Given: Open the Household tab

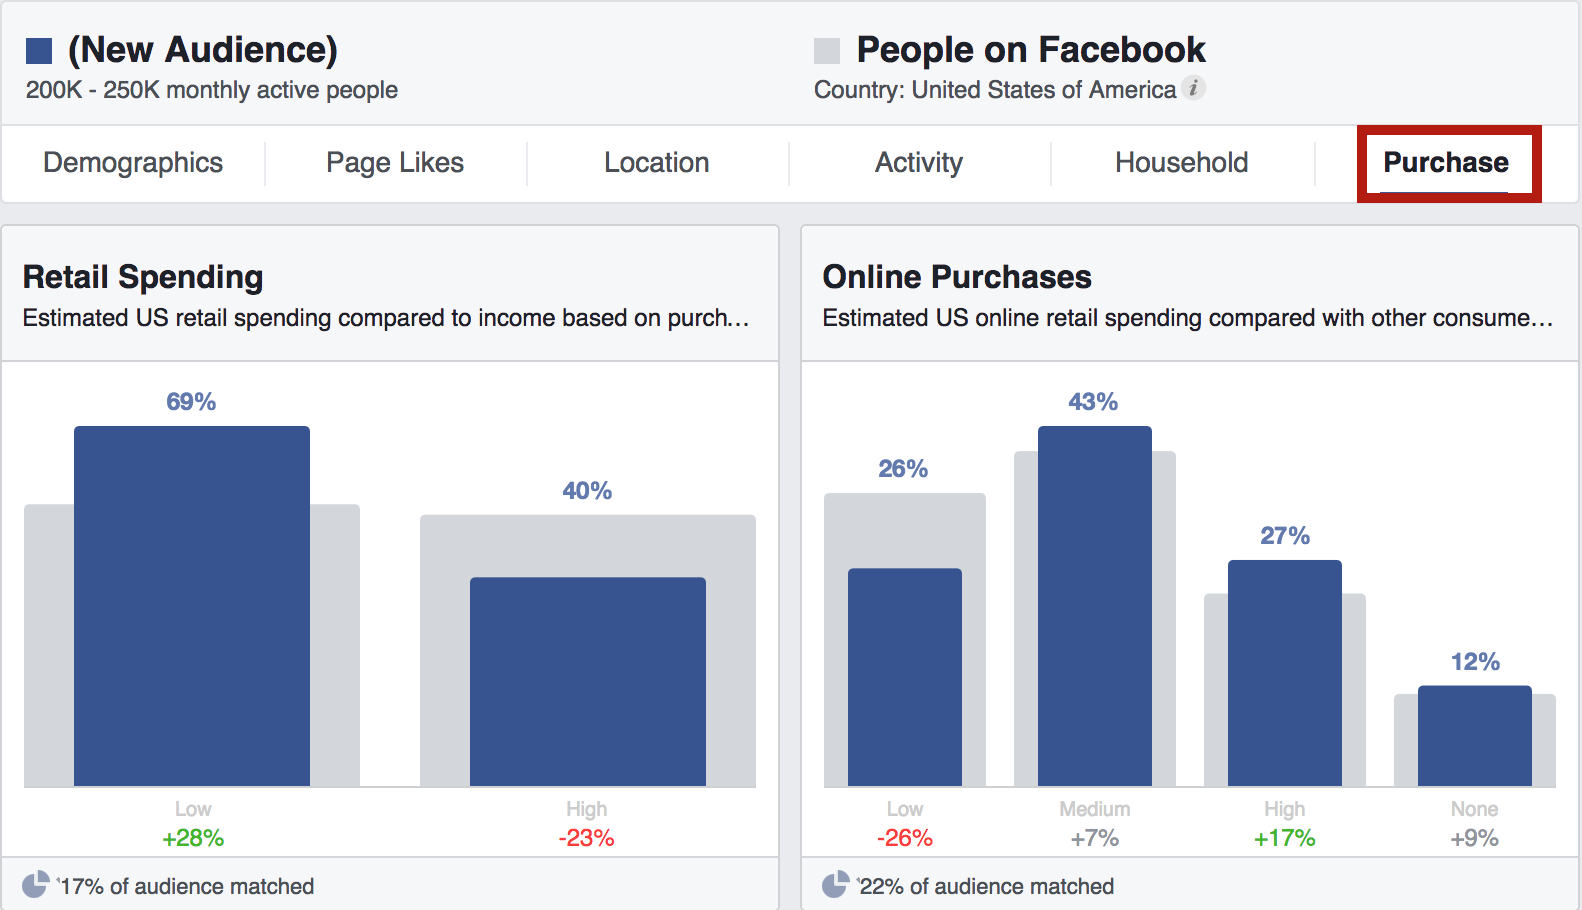Looking at the screenshot, I should tap(1180, 162).
